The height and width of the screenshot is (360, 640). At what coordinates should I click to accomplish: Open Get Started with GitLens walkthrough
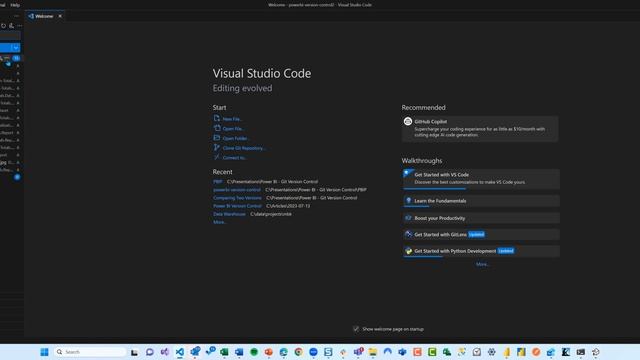(x=481, y=234)
